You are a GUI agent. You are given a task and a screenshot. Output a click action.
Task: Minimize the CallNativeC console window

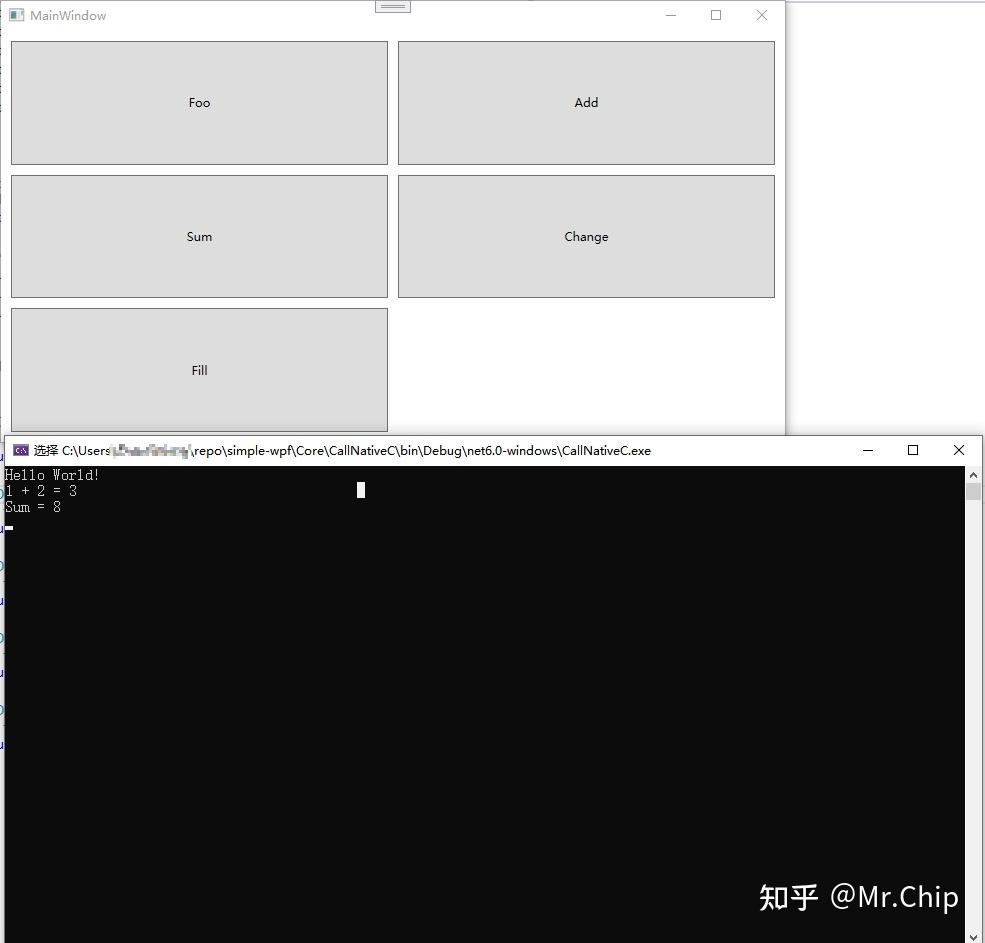coord(867,450)
